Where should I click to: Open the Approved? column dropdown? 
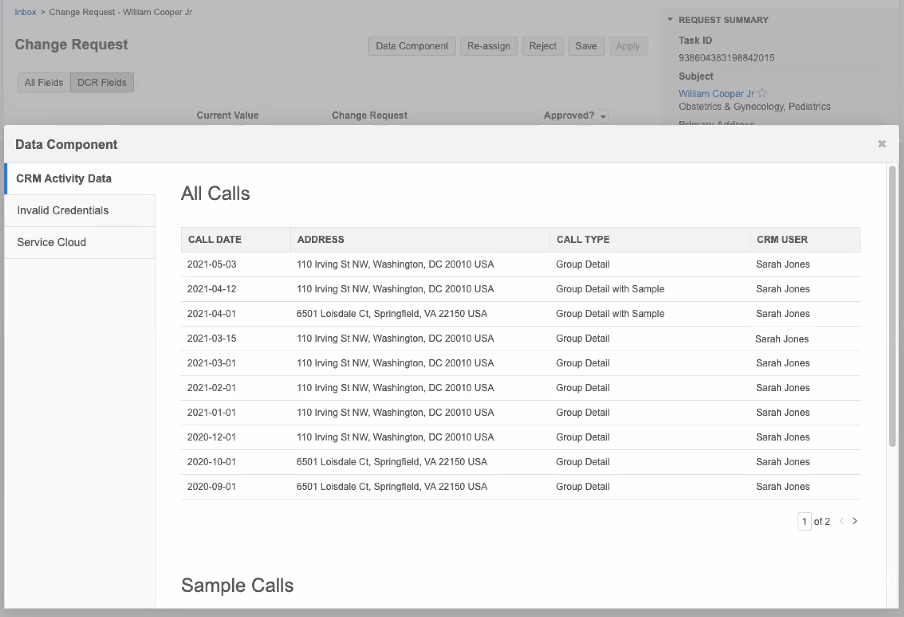coord(603,116)
